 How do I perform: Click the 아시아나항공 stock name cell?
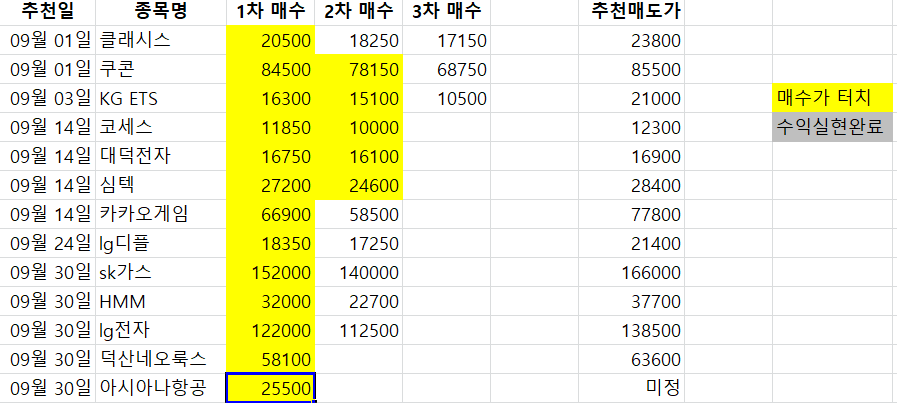[x=161, y=388]
